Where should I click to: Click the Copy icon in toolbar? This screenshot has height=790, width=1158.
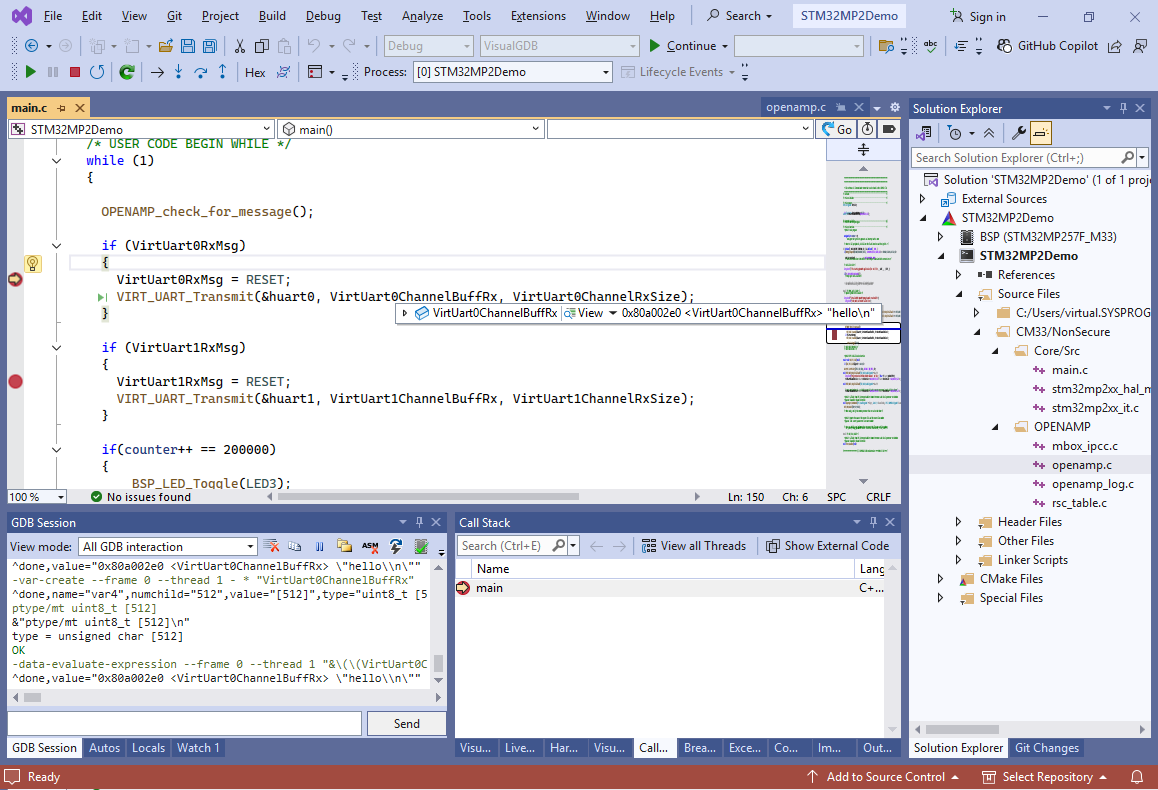pyautogui.click(x=261, y=46)
